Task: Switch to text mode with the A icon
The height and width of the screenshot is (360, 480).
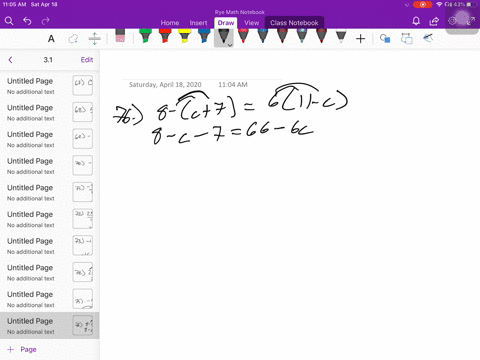Action: tap(51, 39)
